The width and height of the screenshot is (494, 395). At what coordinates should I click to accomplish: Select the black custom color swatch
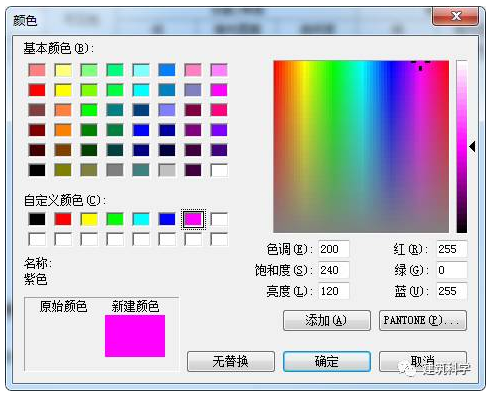coord(37,219)
